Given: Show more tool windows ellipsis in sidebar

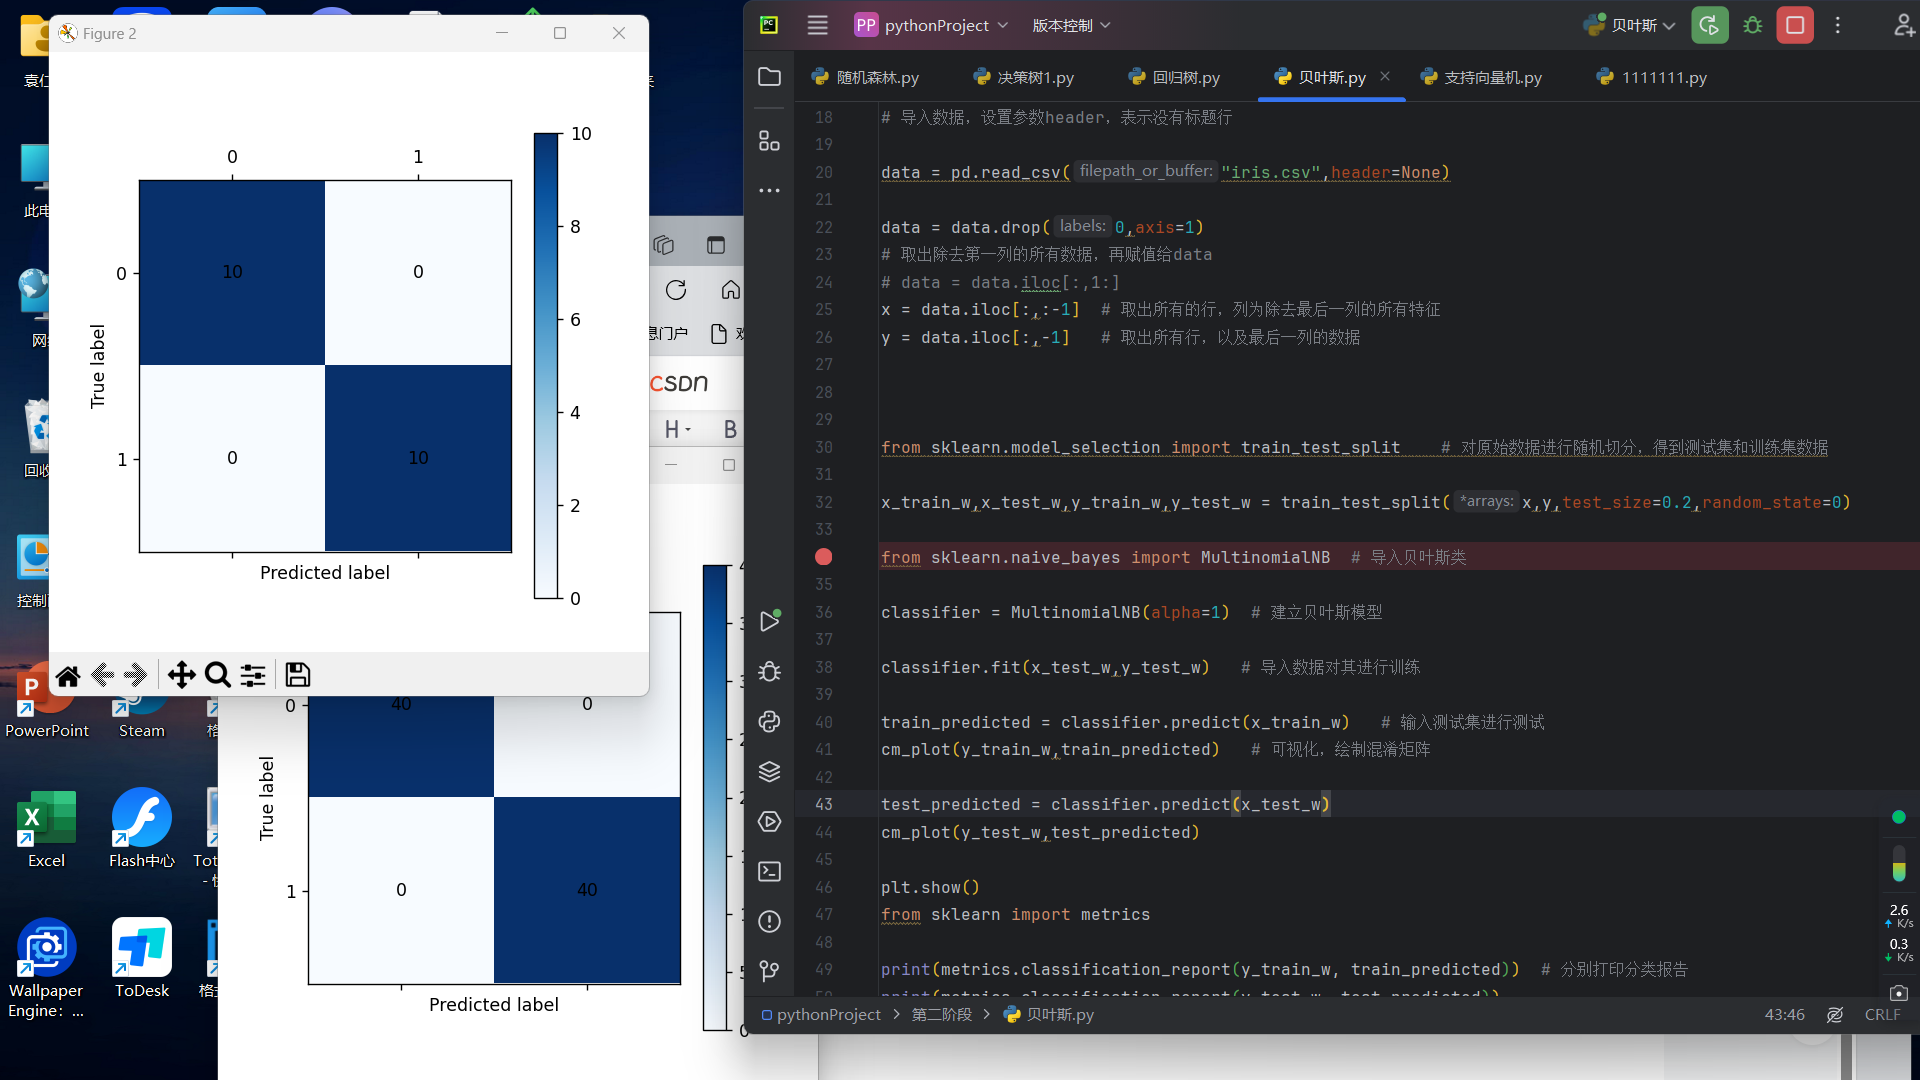Looking at the screenshot, I should pos(769,190).
